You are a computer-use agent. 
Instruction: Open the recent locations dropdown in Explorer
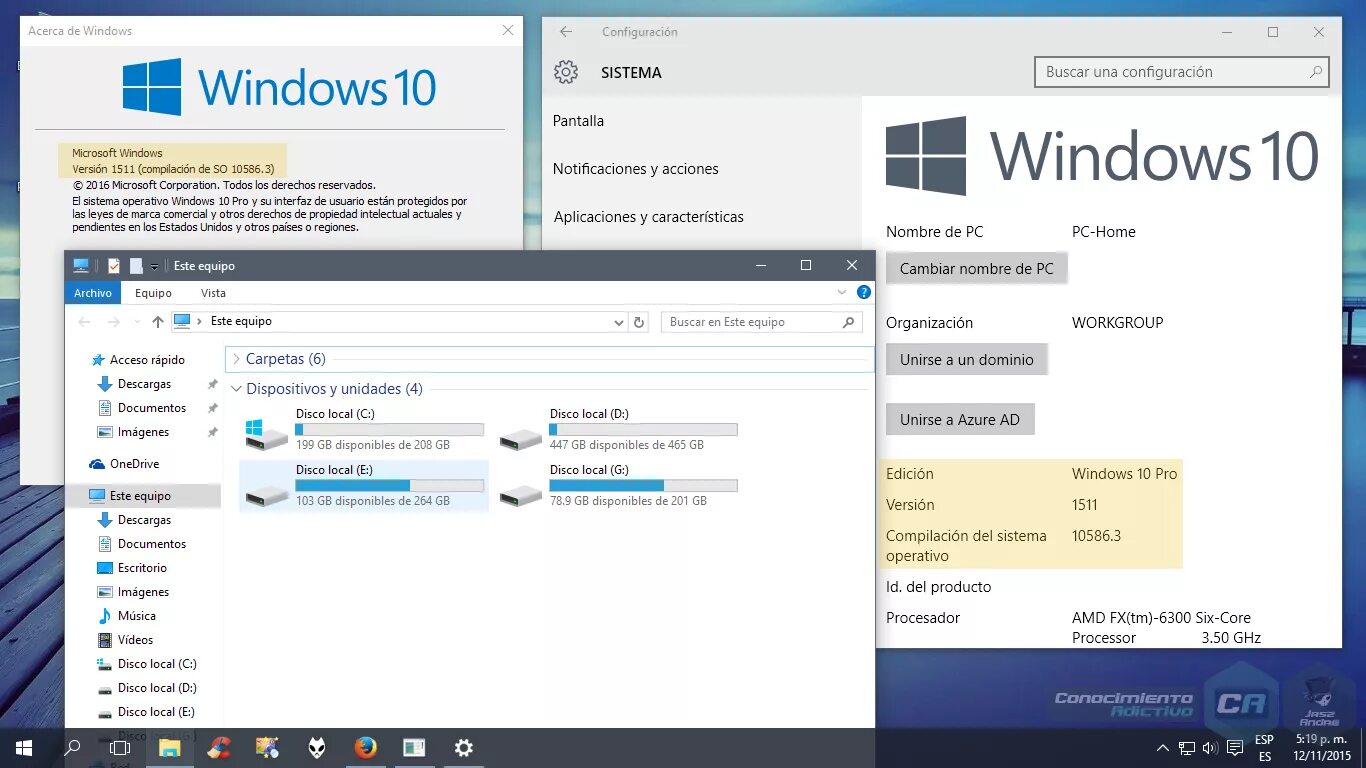[x=135, y=322]
